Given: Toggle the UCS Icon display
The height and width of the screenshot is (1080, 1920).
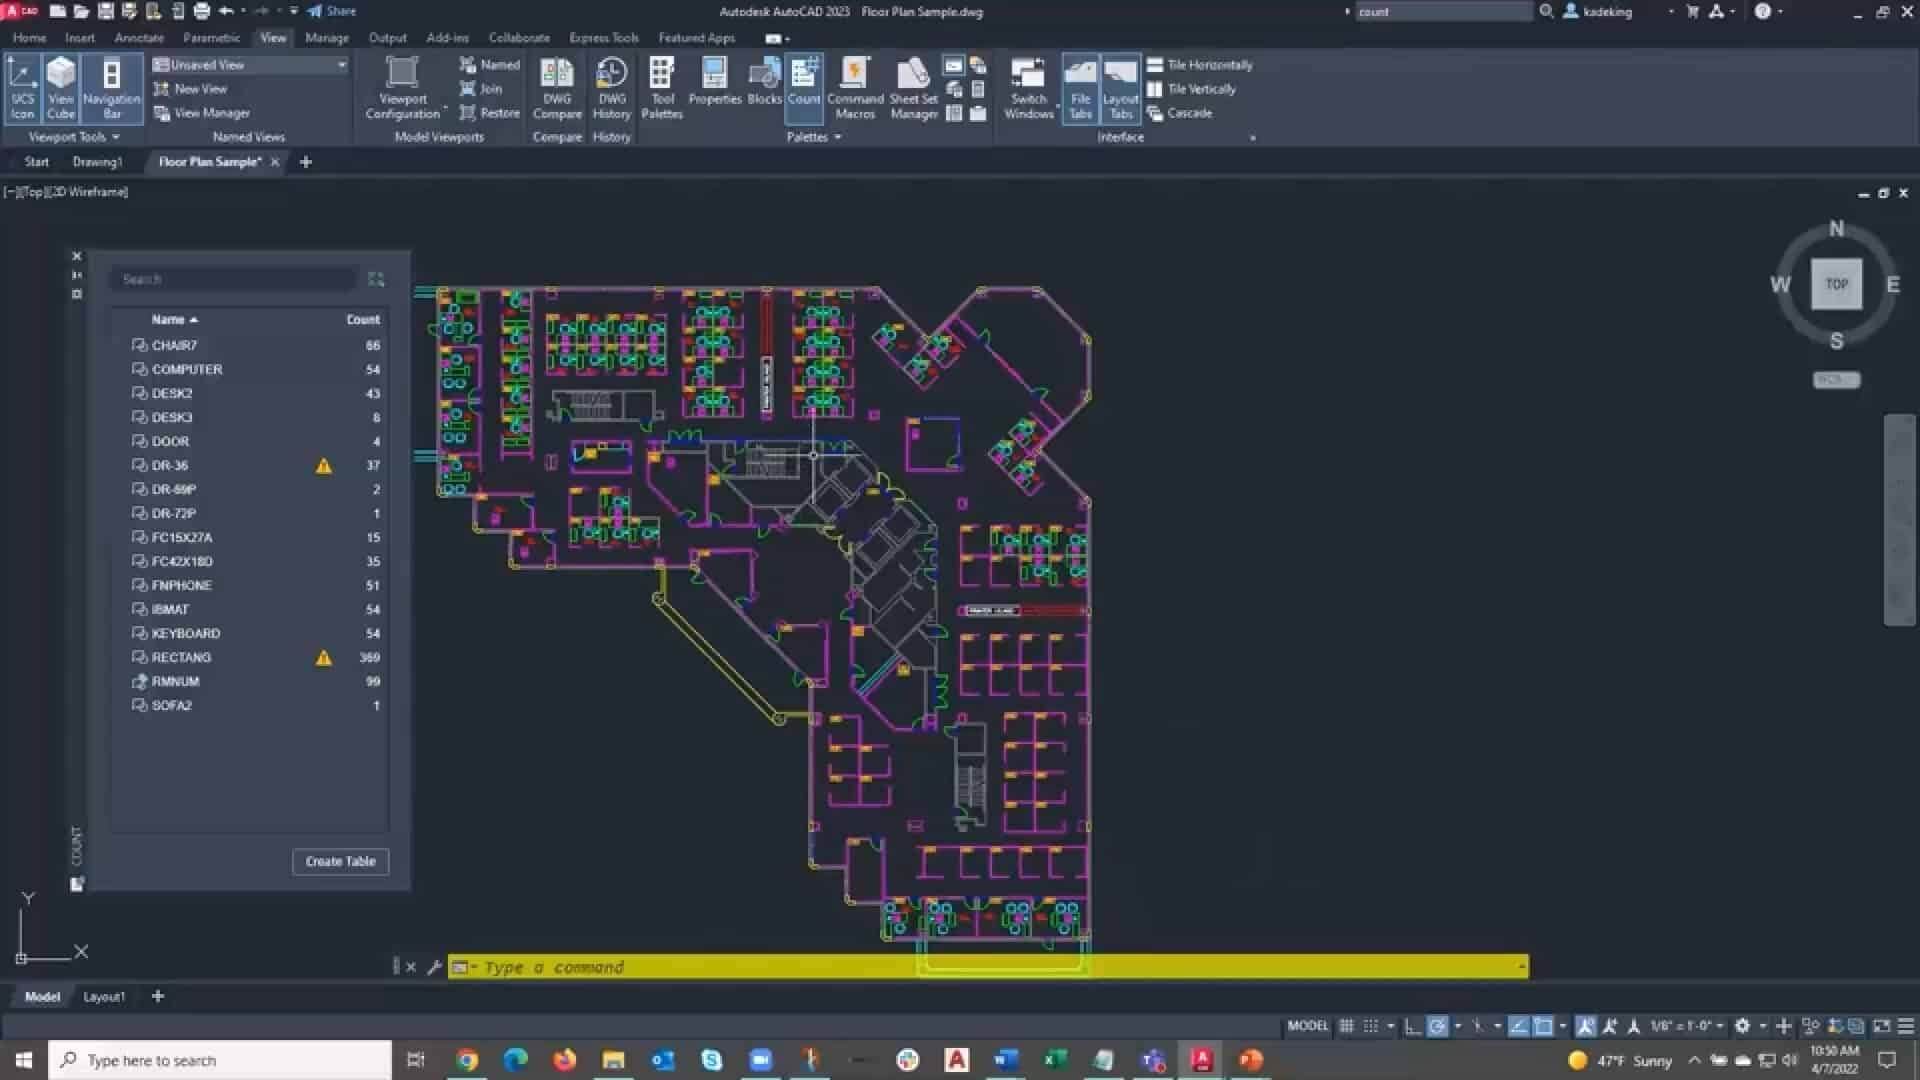Looking at the screenshot, I should [22, 88].
